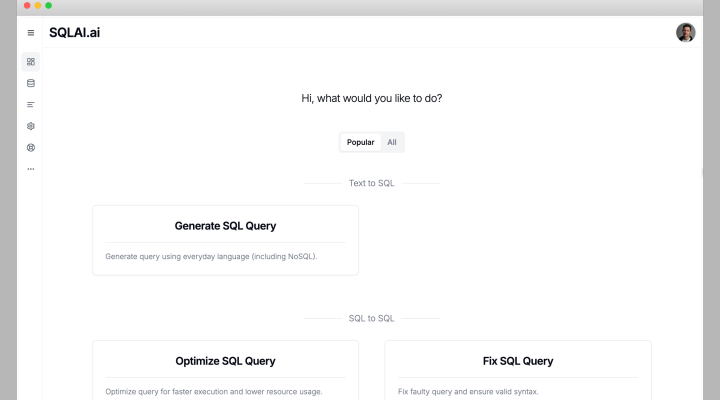Click the macOS green maximize button
Viewport: 720px width, 400px height.
[48, 6]
